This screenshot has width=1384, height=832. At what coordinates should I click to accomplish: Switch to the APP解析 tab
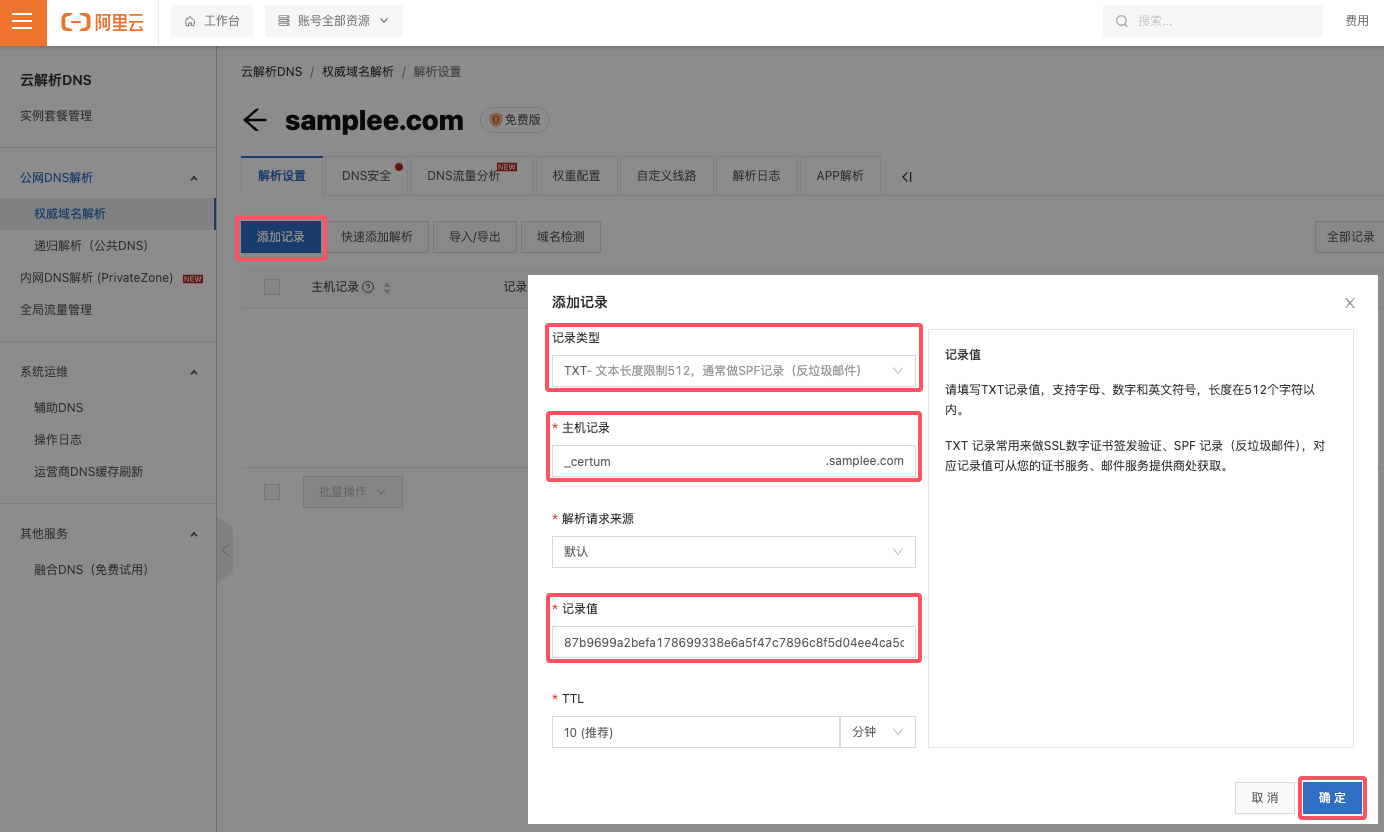point(840,176)
